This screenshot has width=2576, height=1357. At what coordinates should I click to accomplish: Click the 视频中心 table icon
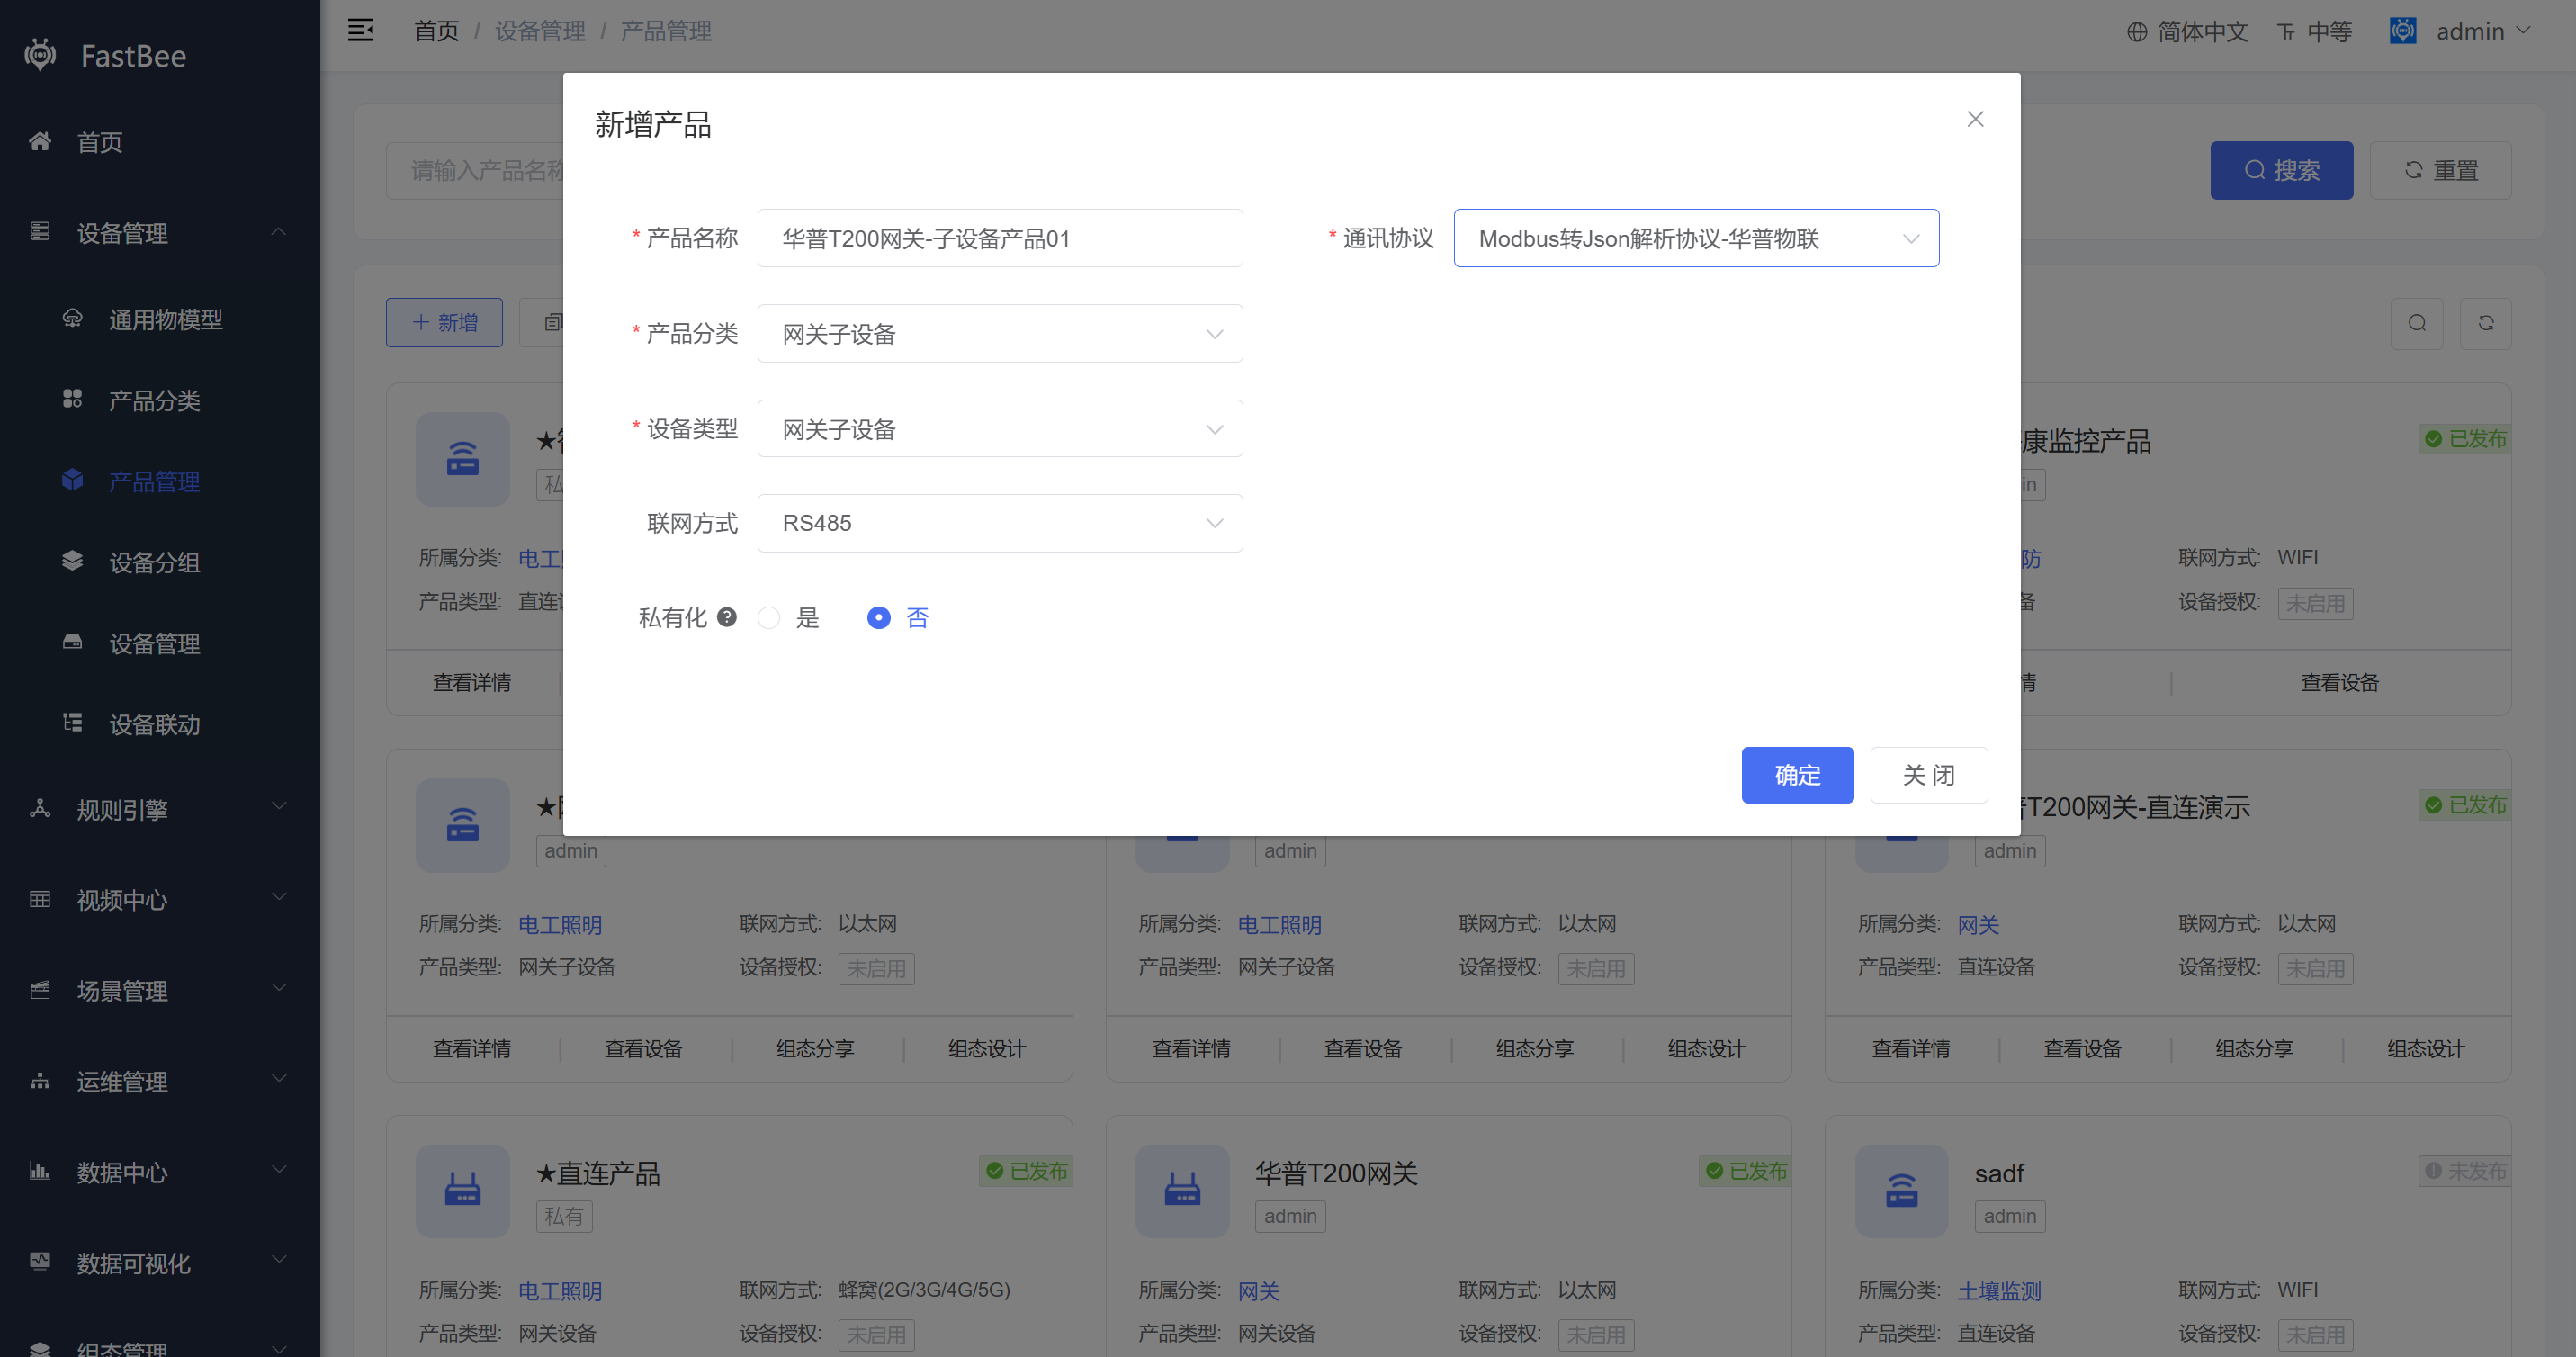(x=40, y=899)
